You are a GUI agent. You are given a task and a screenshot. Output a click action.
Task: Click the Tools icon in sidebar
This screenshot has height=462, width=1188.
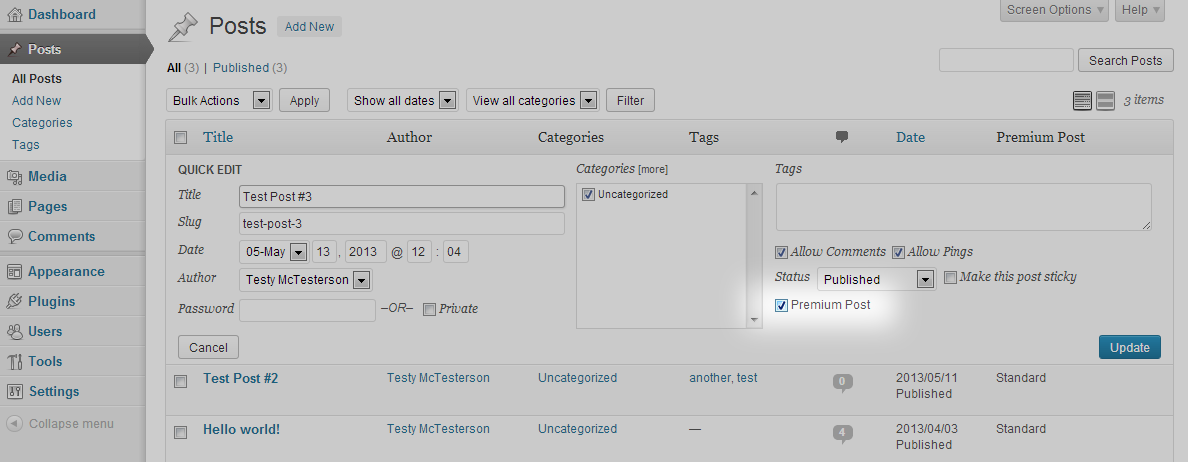coord(14,362)
